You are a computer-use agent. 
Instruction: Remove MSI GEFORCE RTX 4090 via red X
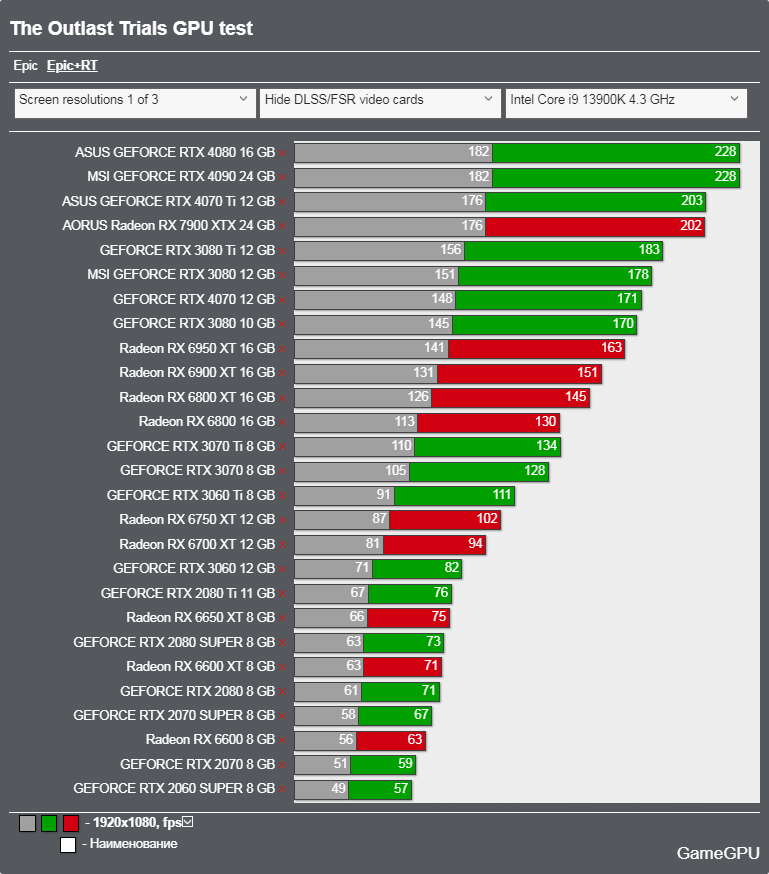pos(283,177)
